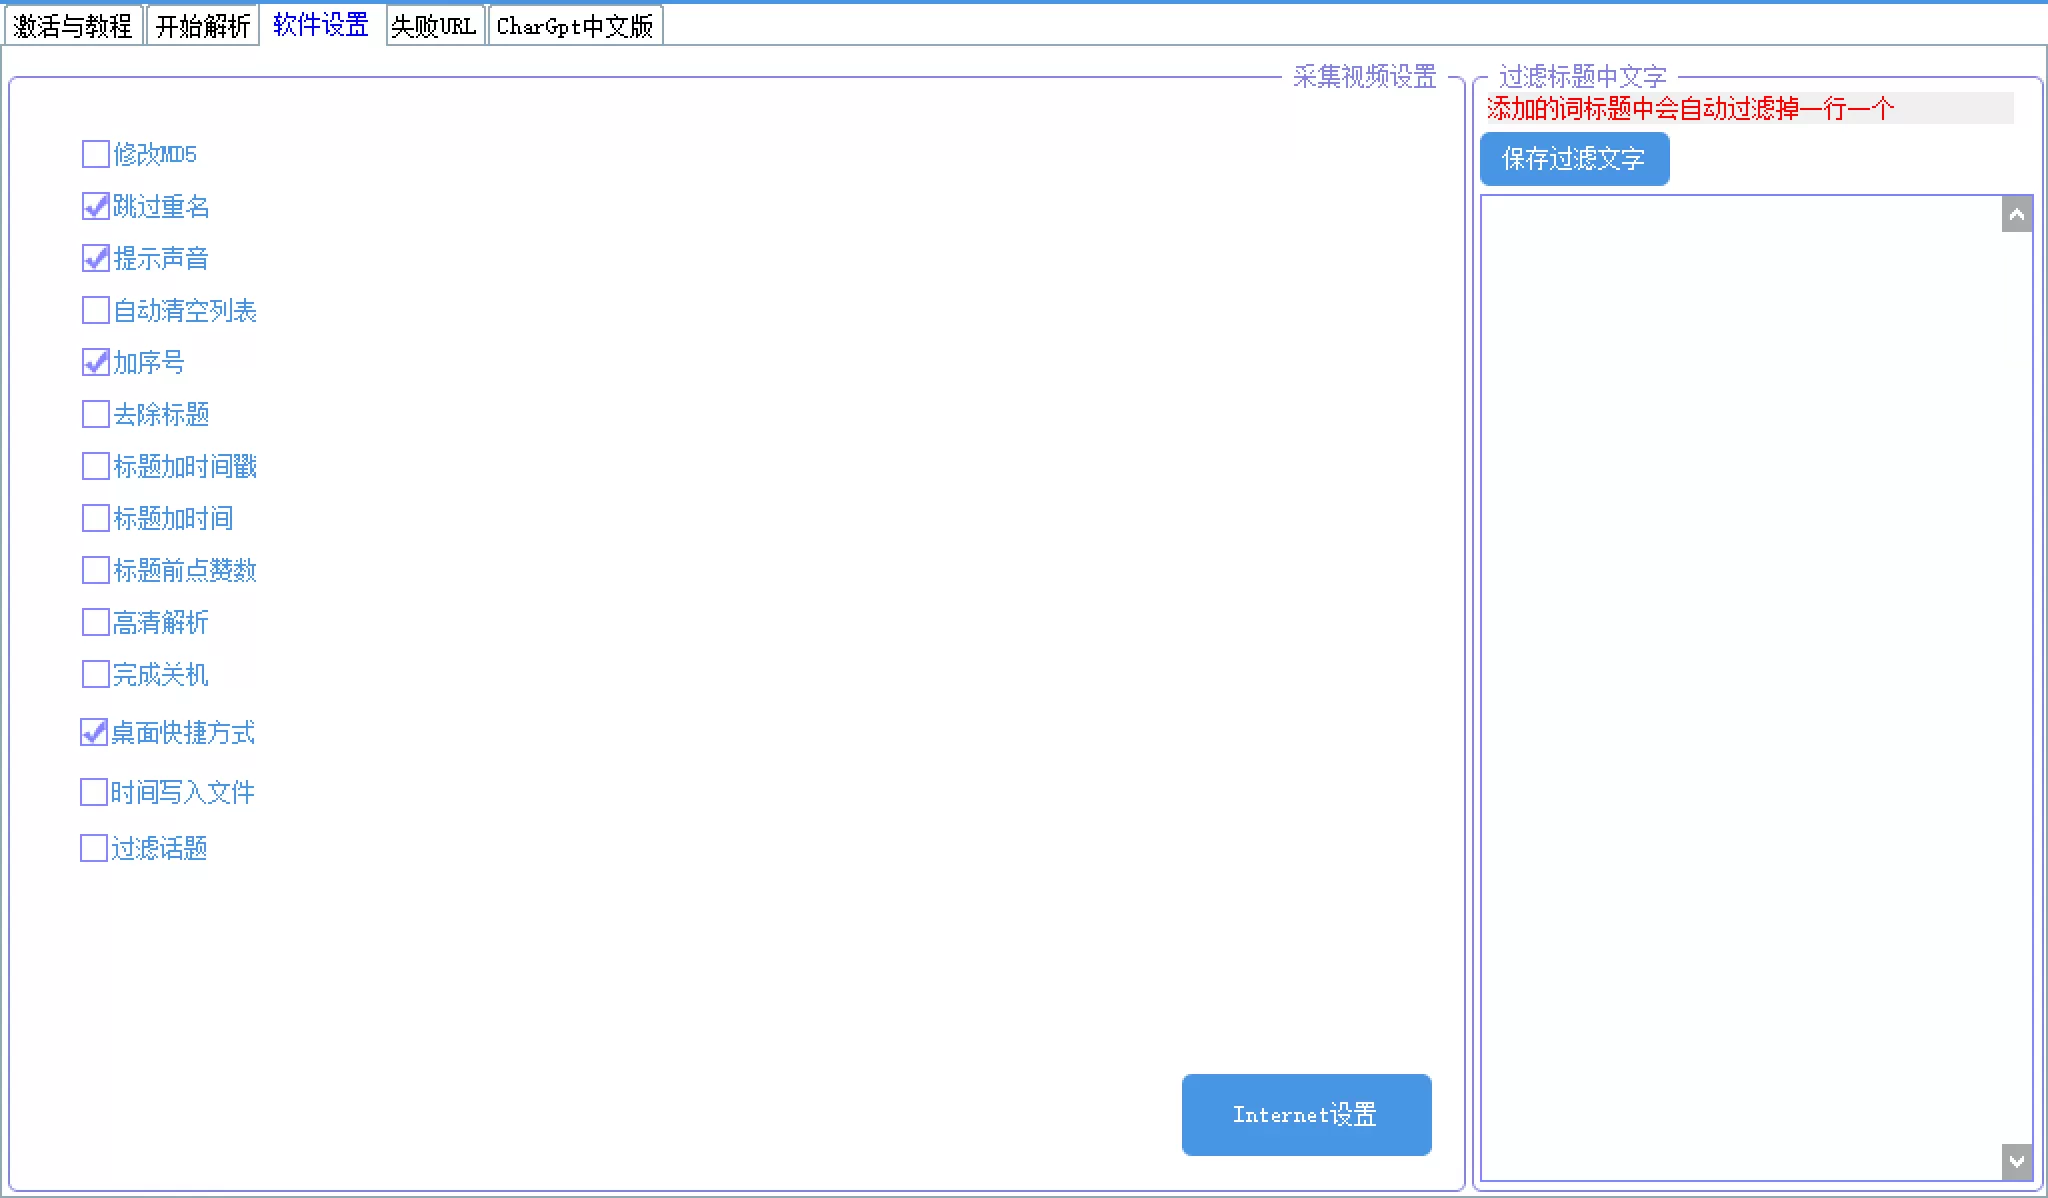The width and height of the screenshot is (2048, 1198).
Task: Disable 提示声音 checkbox
Action: 95,258
